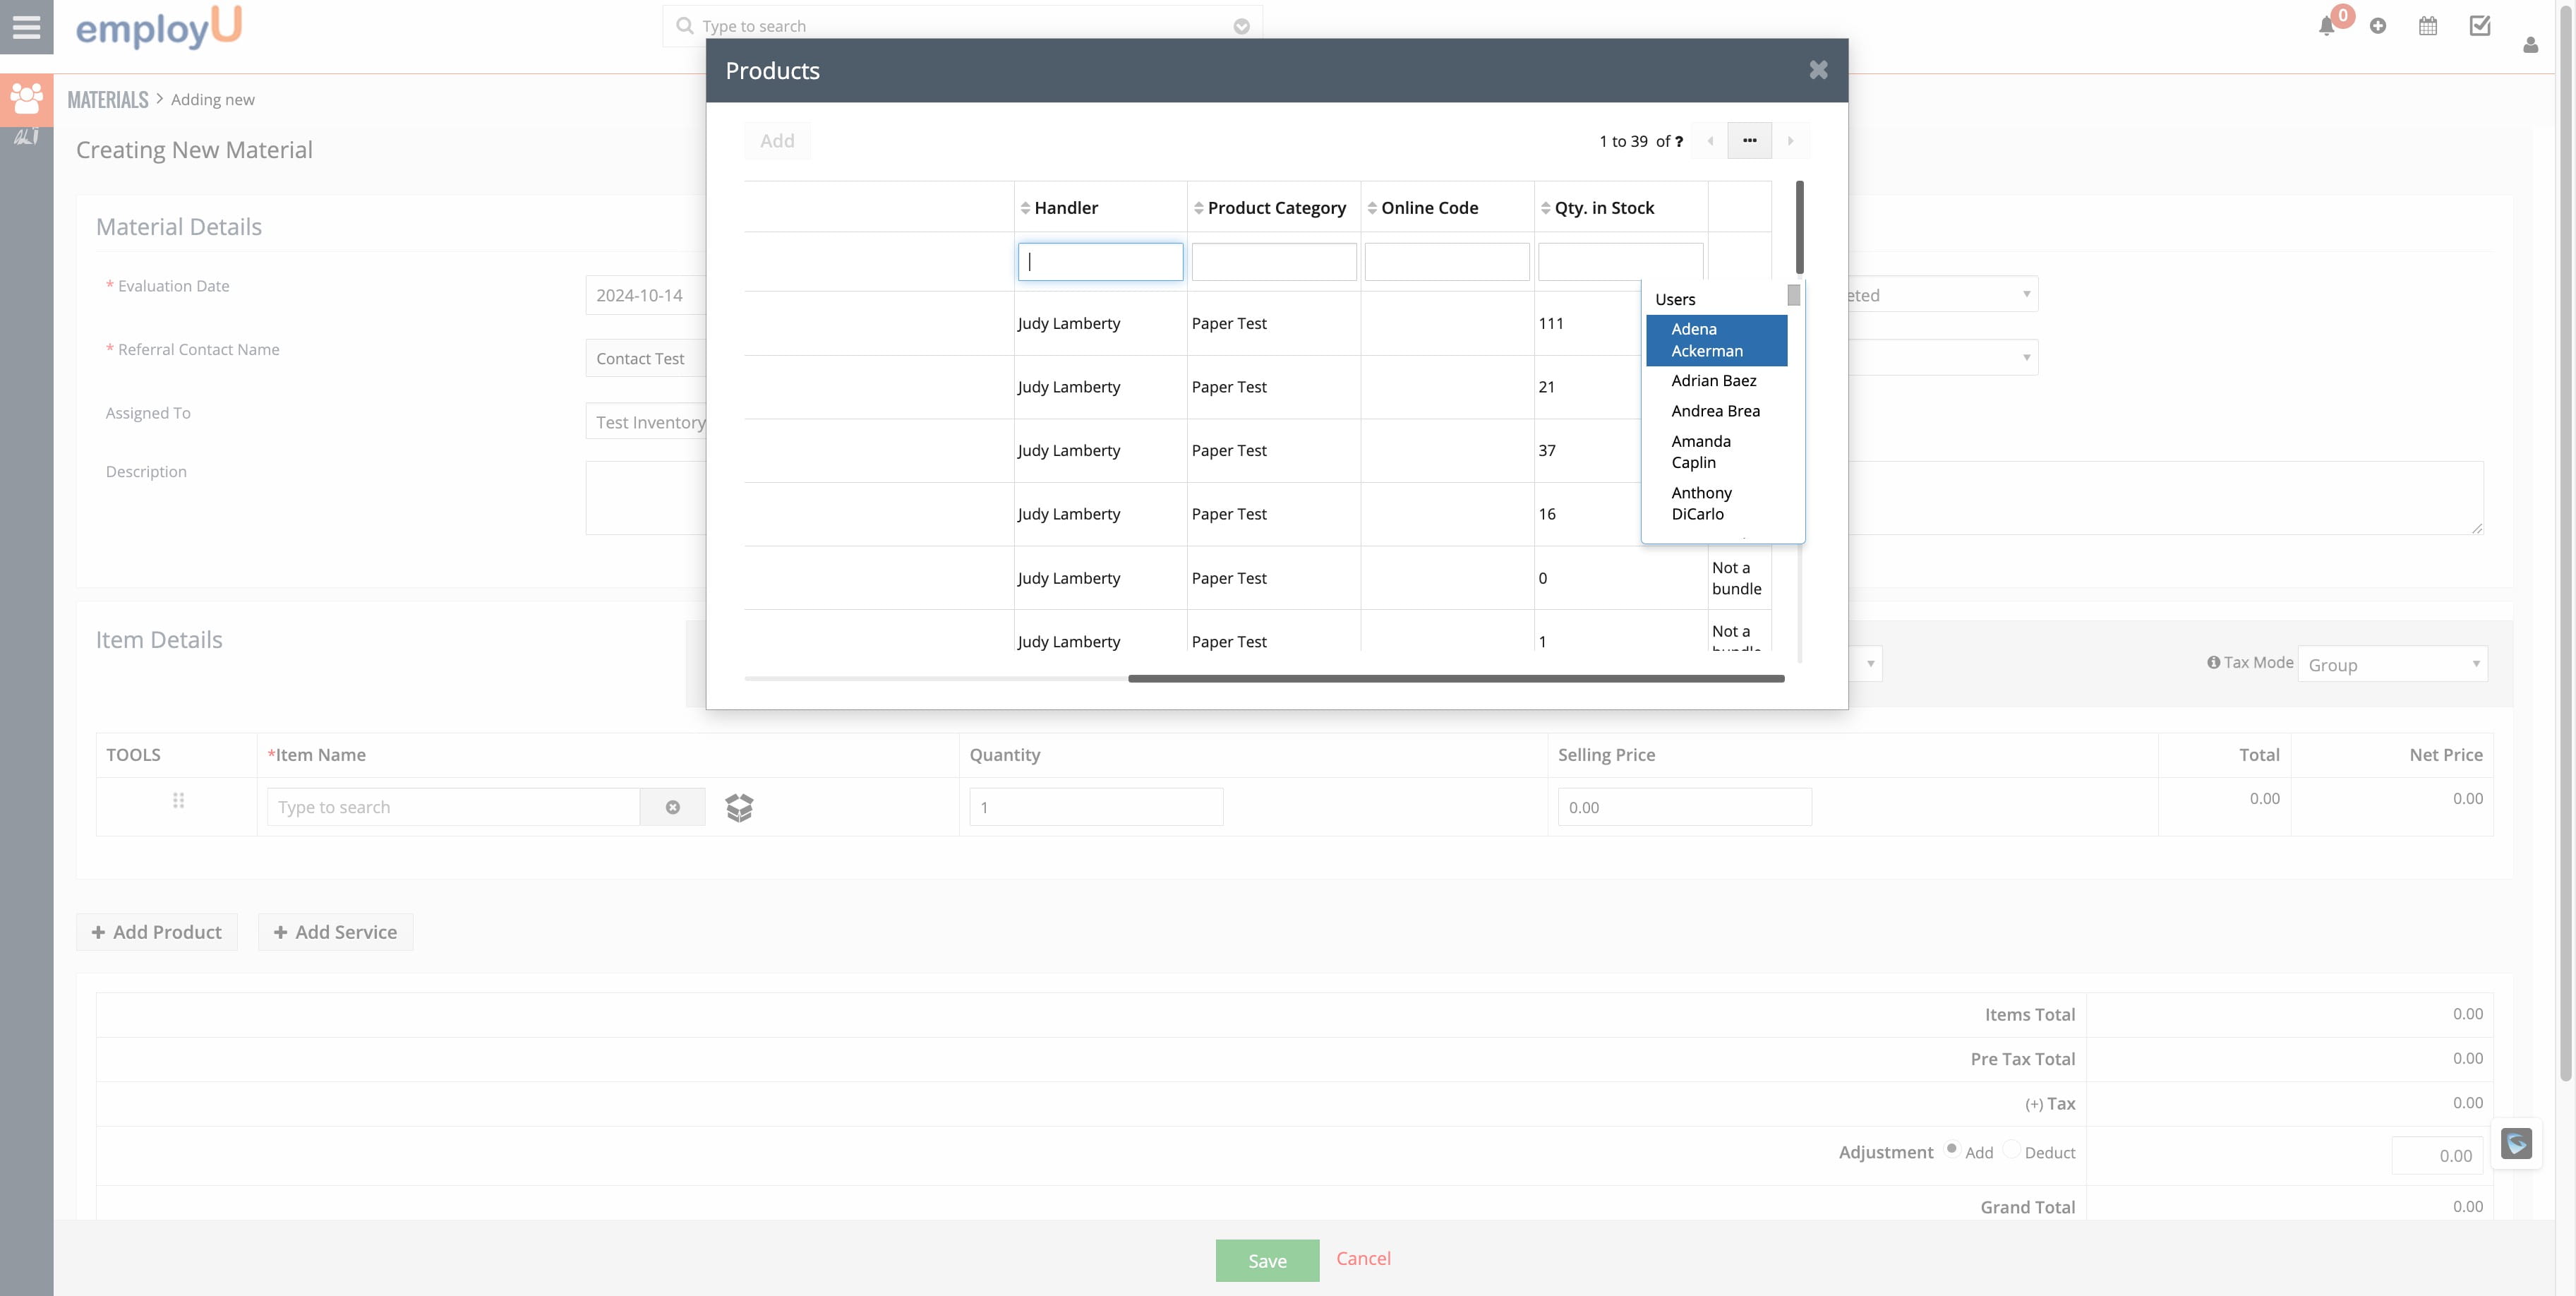Select Adrian Baez from Users list

1713,381
